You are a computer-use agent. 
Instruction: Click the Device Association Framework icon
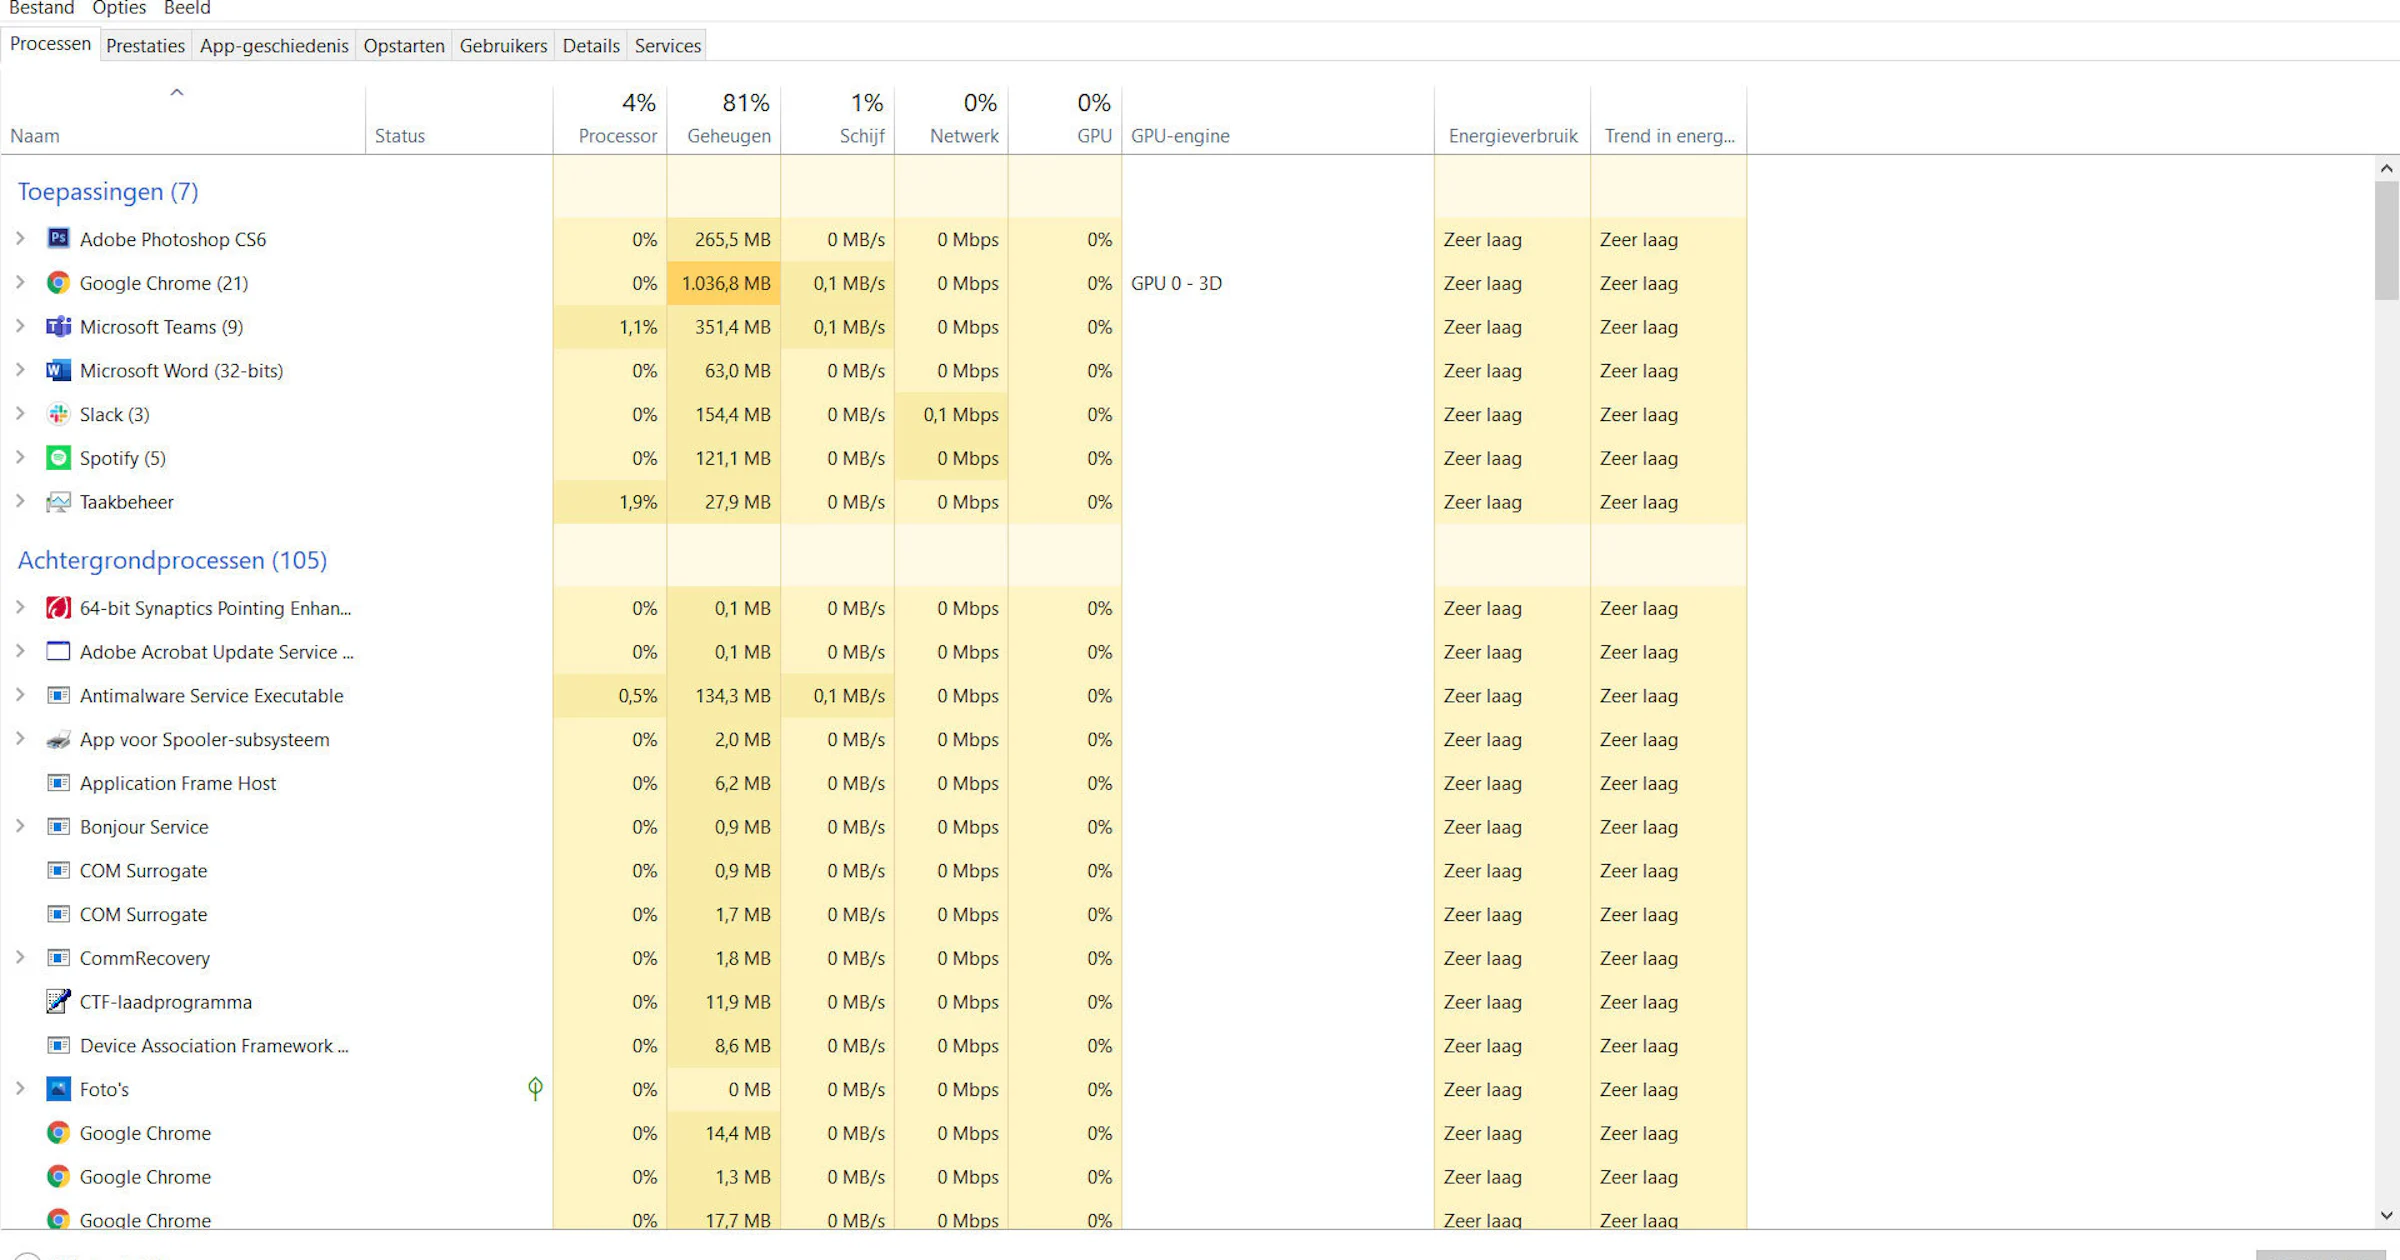click(x=58, y=1046)
